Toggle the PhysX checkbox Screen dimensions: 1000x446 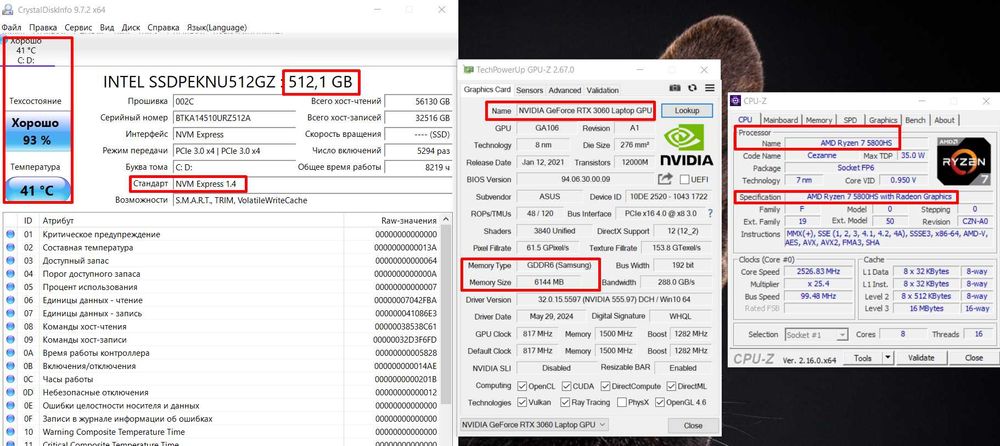pos(621,403)
